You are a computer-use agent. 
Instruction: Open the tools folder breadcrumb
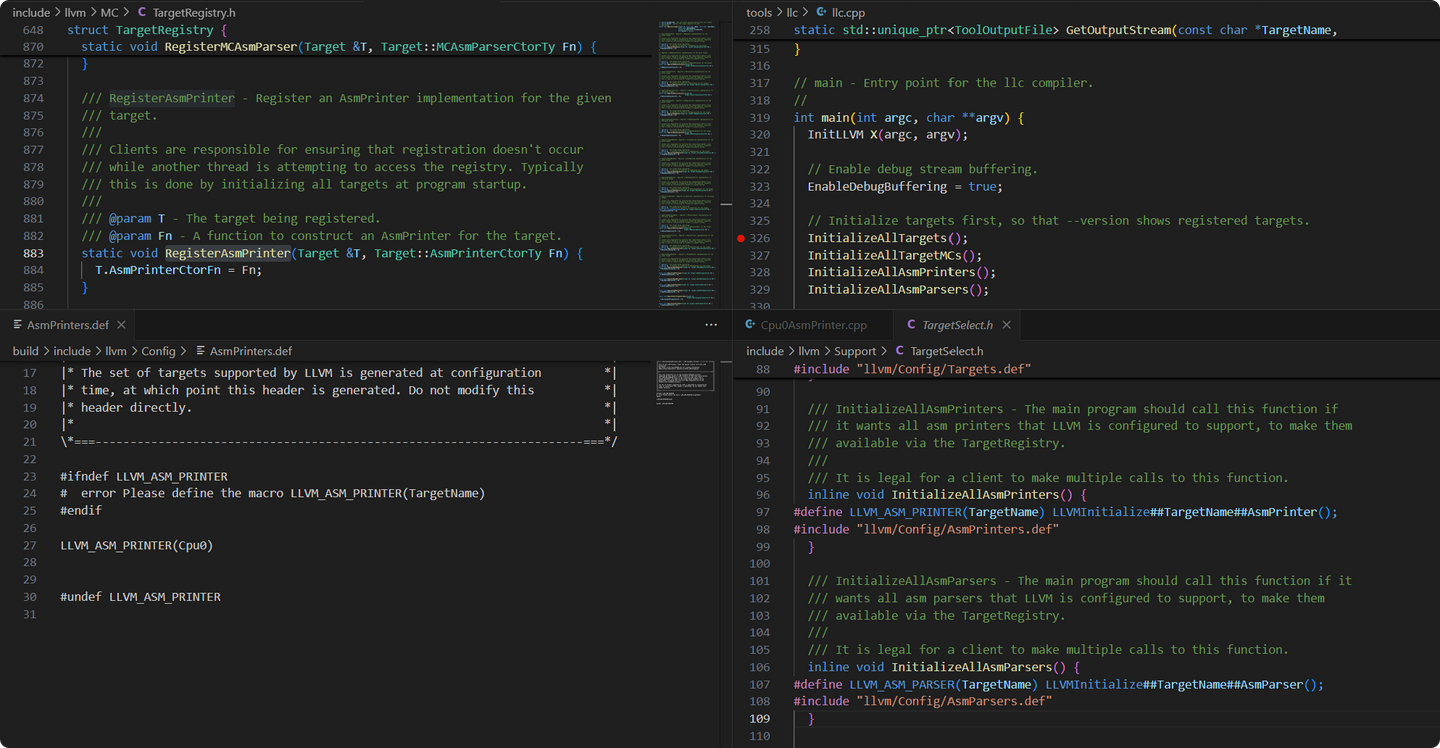coord(759,13)
